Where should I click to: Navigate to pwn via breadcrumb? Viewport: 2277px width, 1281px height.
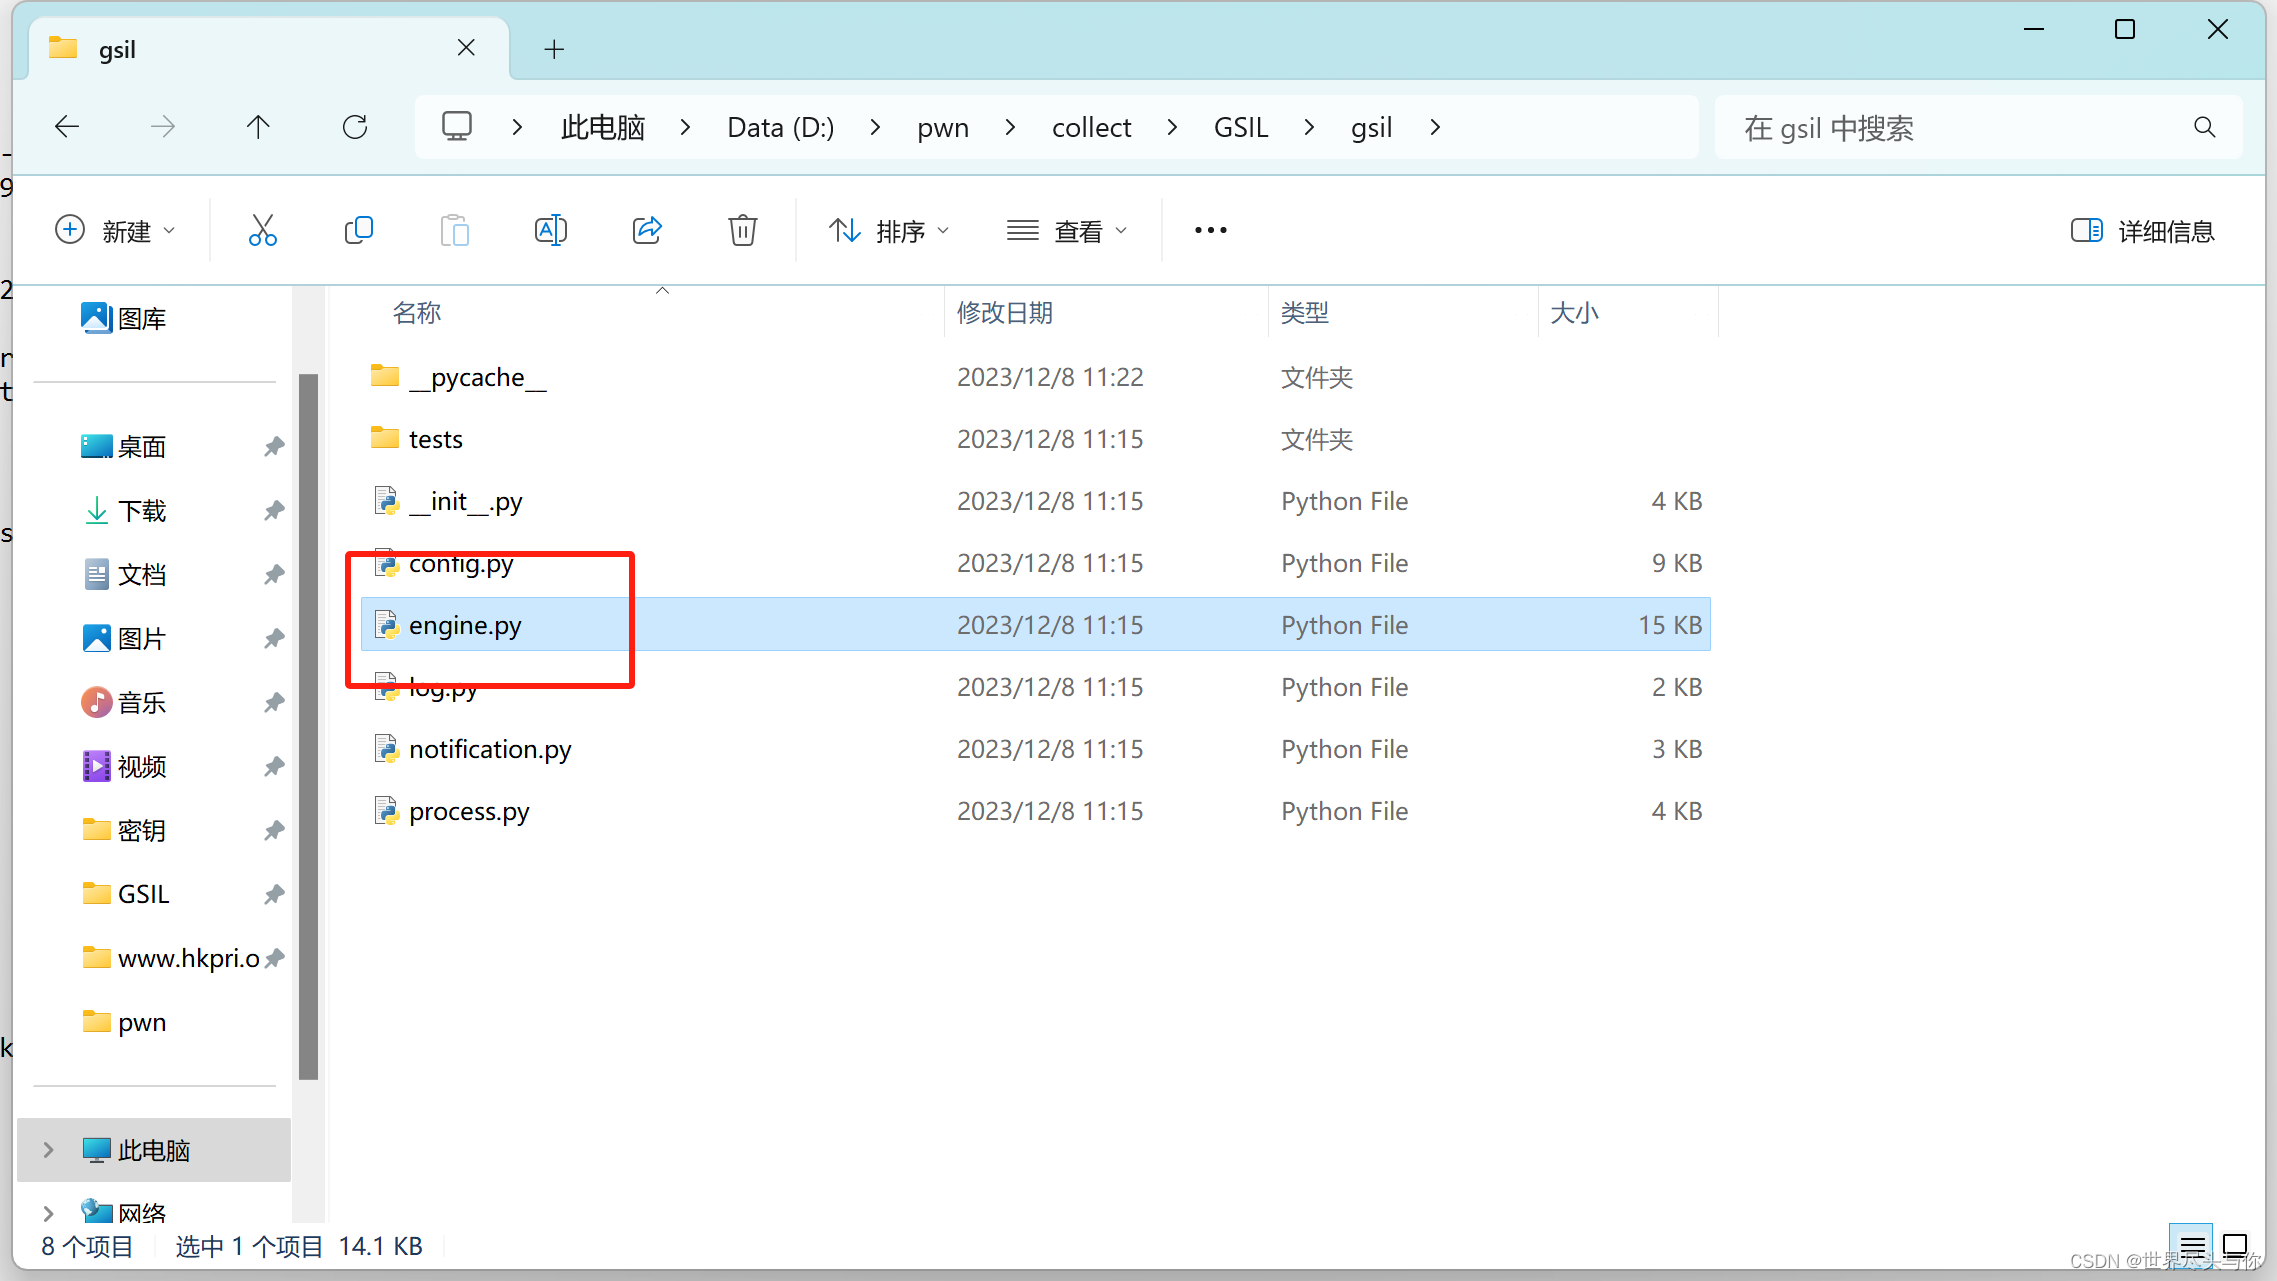941,127
